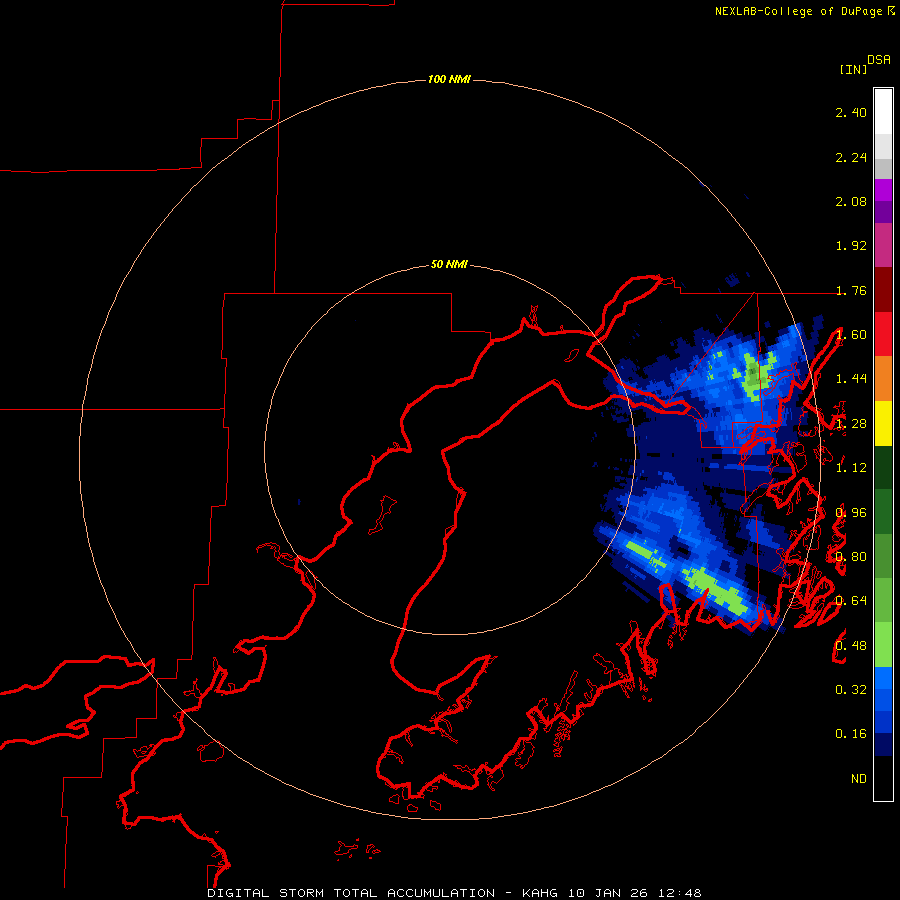
Task: Pick the navy swatch above ND
Action: pos(883,744)
